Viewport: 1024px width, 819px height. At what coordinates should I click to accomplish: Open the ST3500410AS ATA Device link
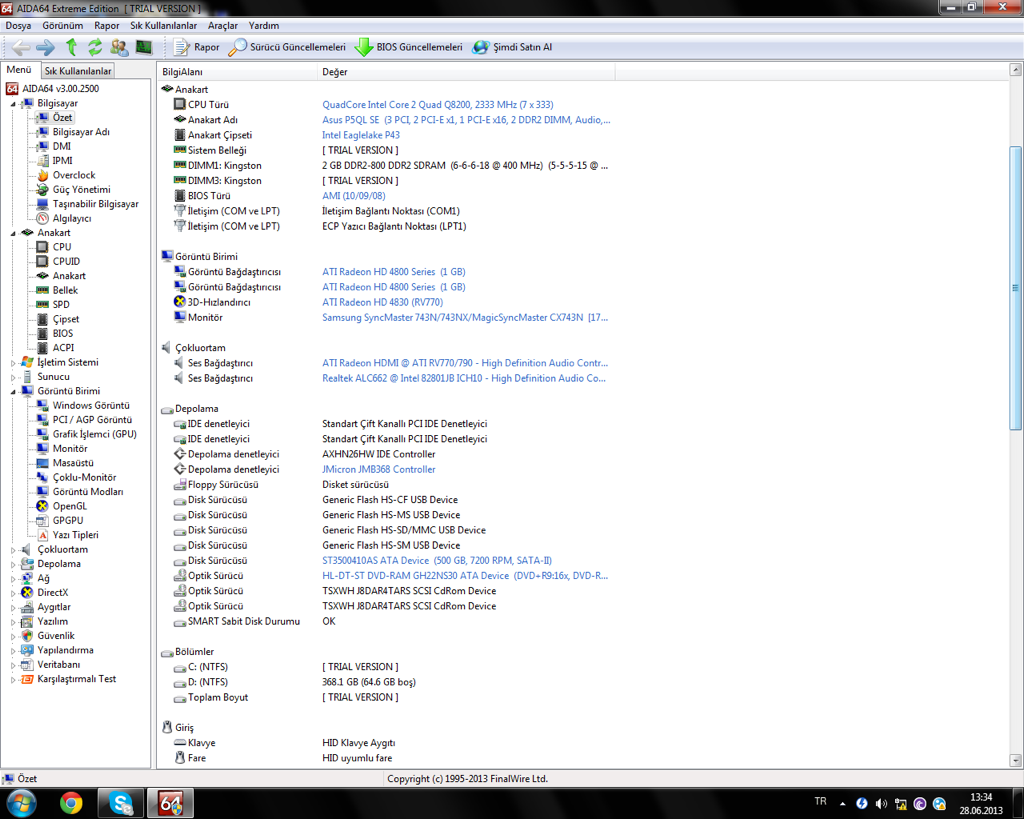click(x=437, y=560)
